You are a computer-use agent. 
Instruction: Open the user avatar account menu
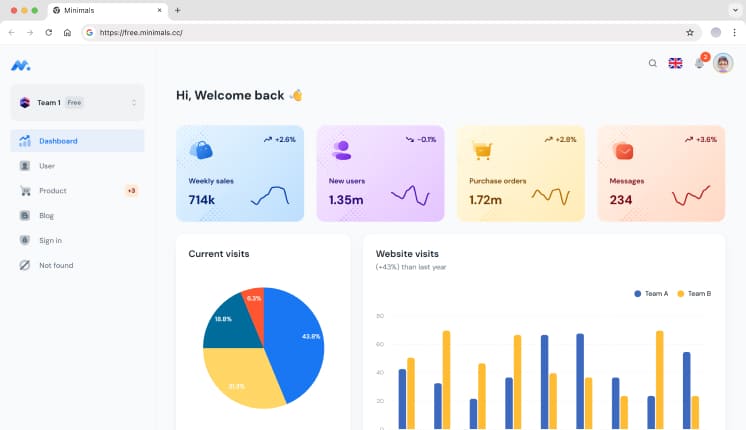pyautogui.click(x=723, y=63)
